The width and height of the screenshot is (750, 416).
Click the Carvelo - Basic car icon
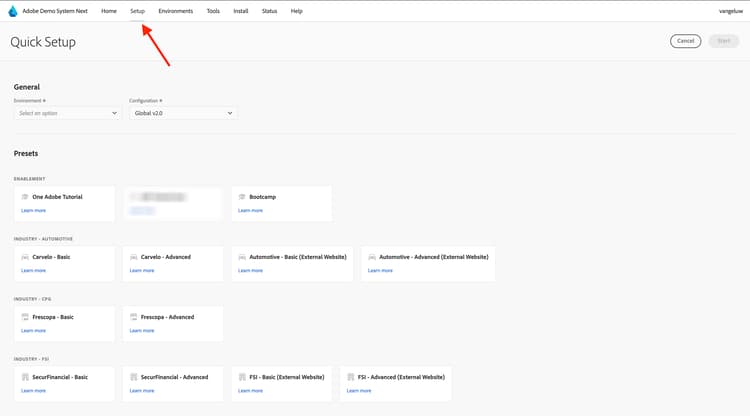coord(25,257)
